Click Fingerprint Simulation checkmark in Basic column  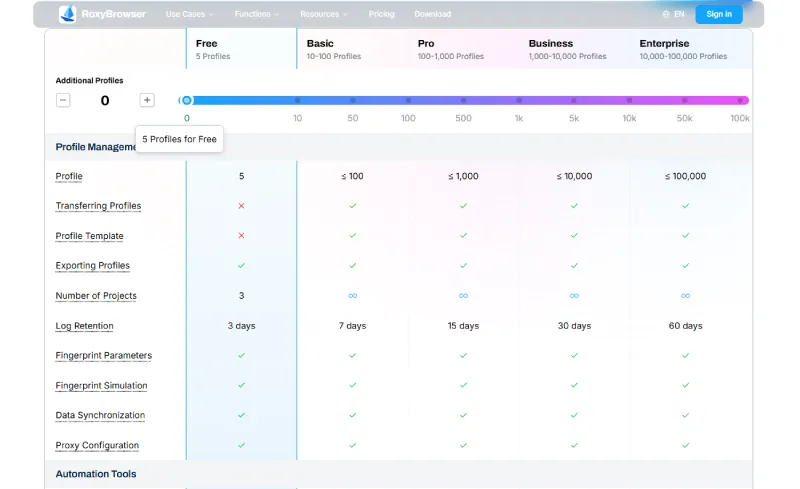click(353, 385)
